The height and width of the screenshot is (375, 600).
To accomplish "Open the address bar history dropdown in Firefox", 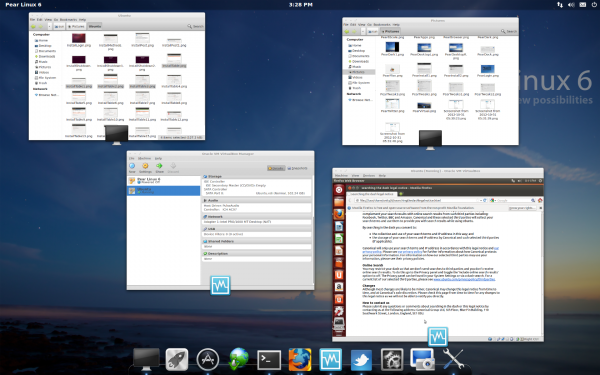I will 481,200.
